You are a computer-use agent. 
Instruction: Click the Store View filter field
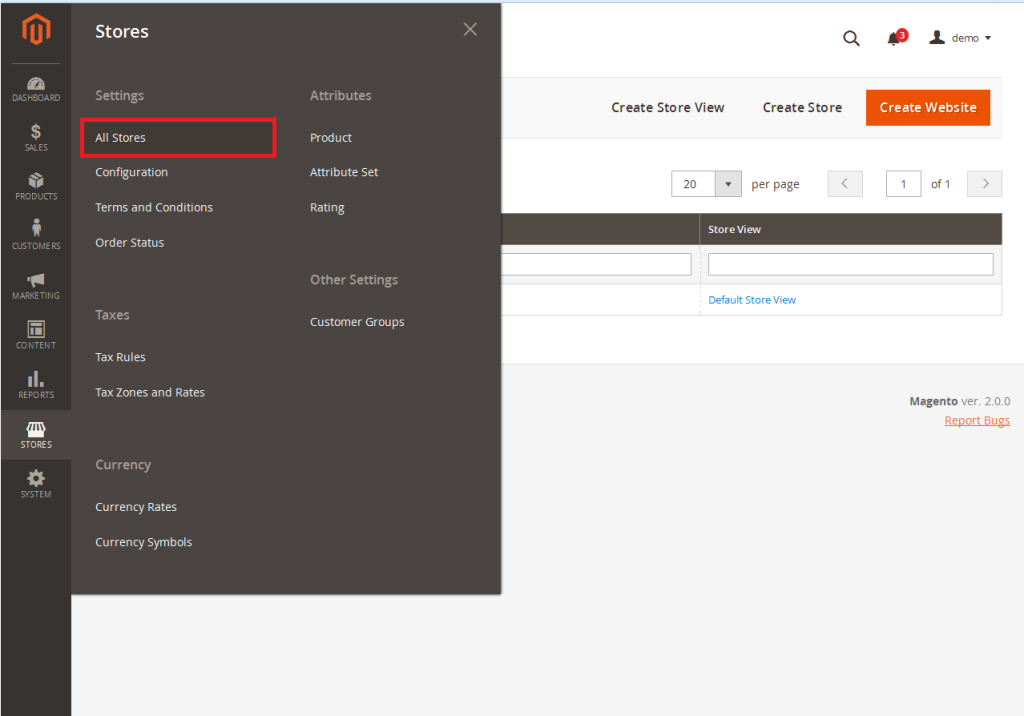[850, 264]
